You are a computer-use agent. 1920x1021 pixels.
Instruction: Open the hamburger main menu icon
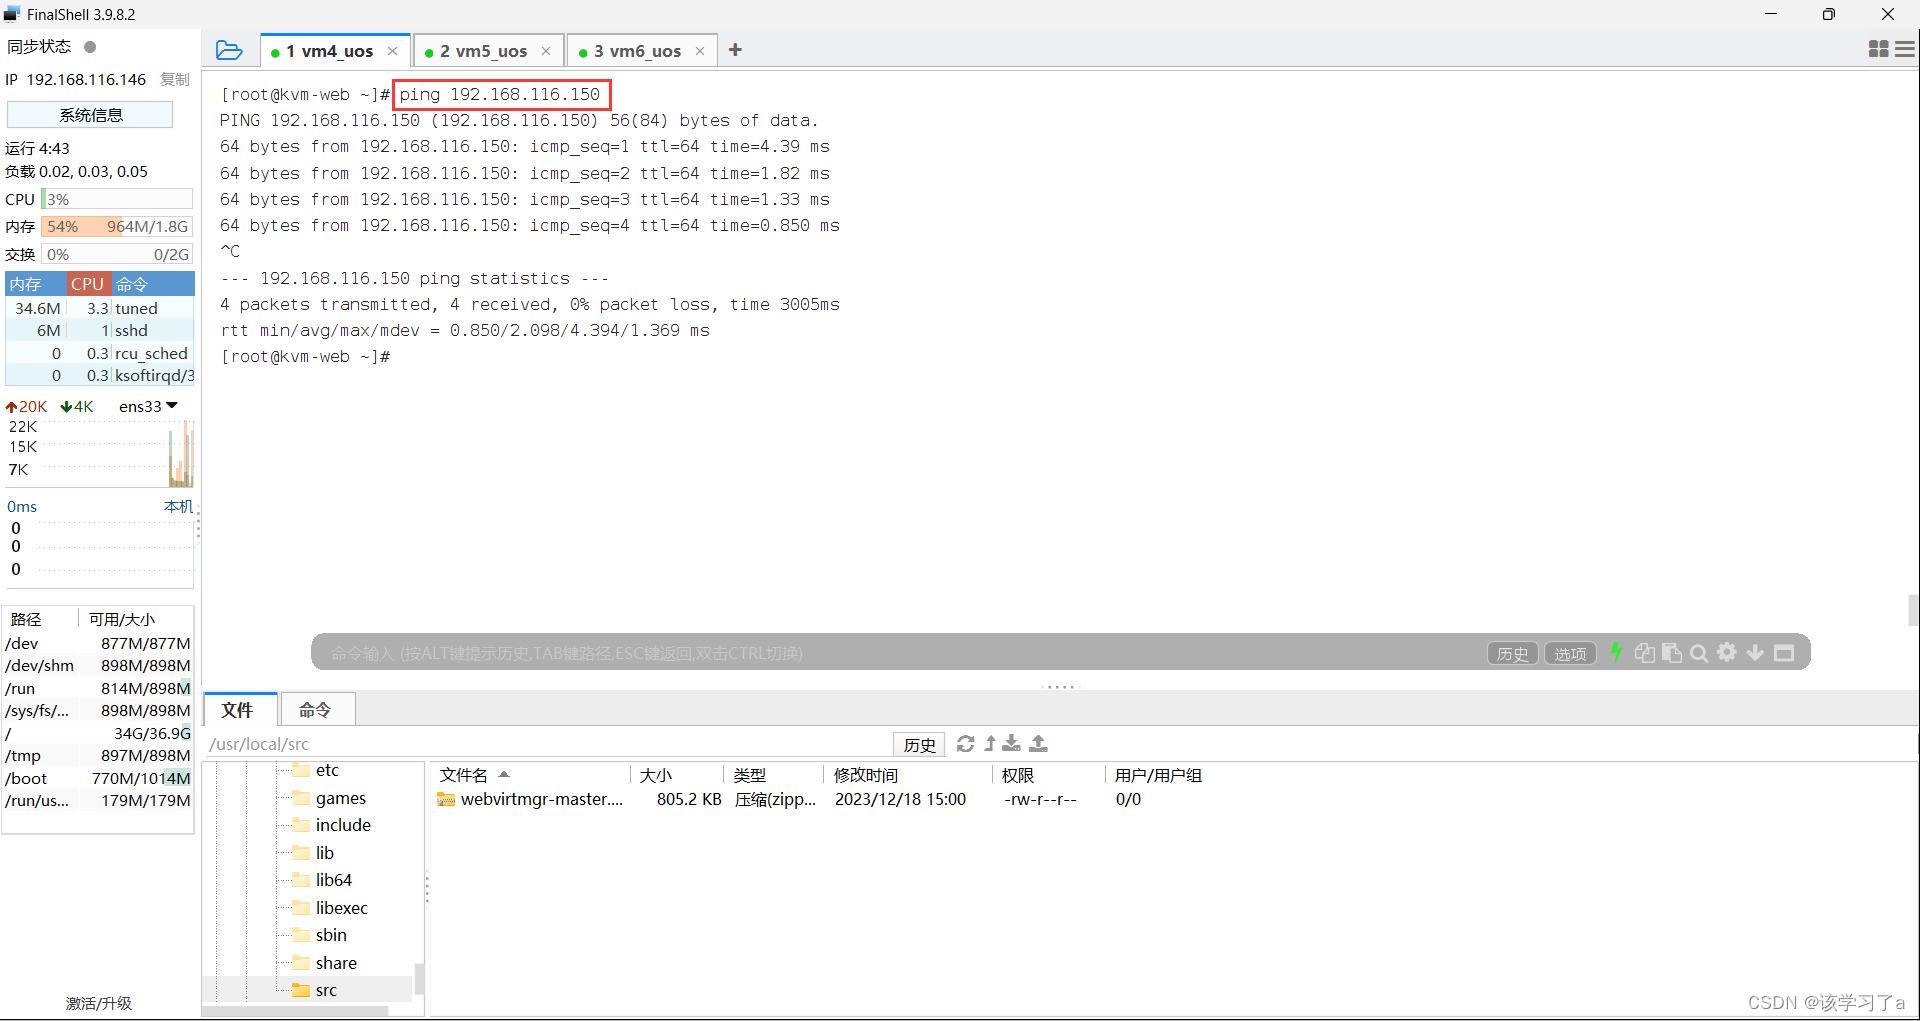pyautogui.click(x=1905, y=49)
